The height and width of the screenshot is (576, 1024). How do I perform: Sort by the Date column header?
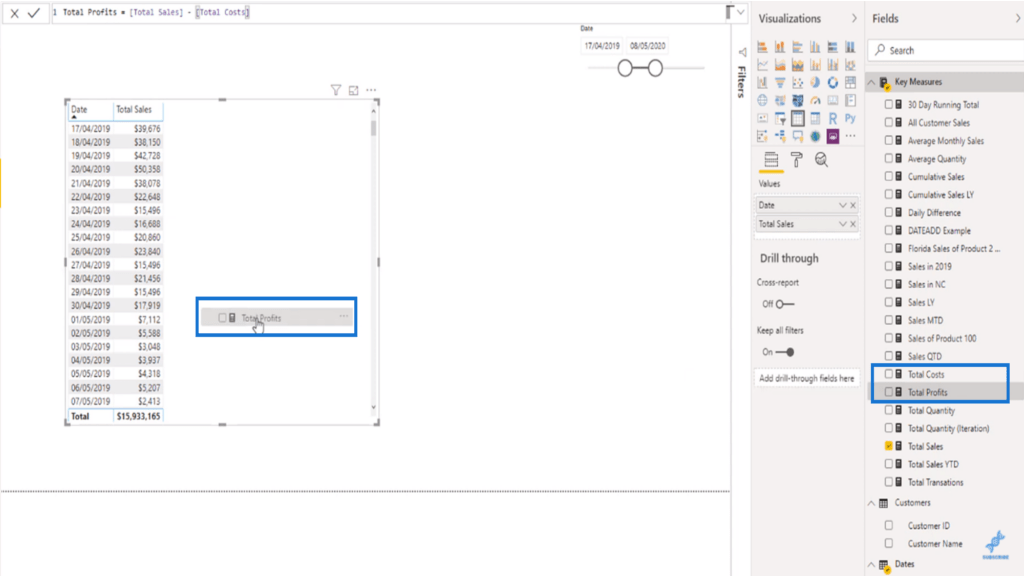click(79, 110)
